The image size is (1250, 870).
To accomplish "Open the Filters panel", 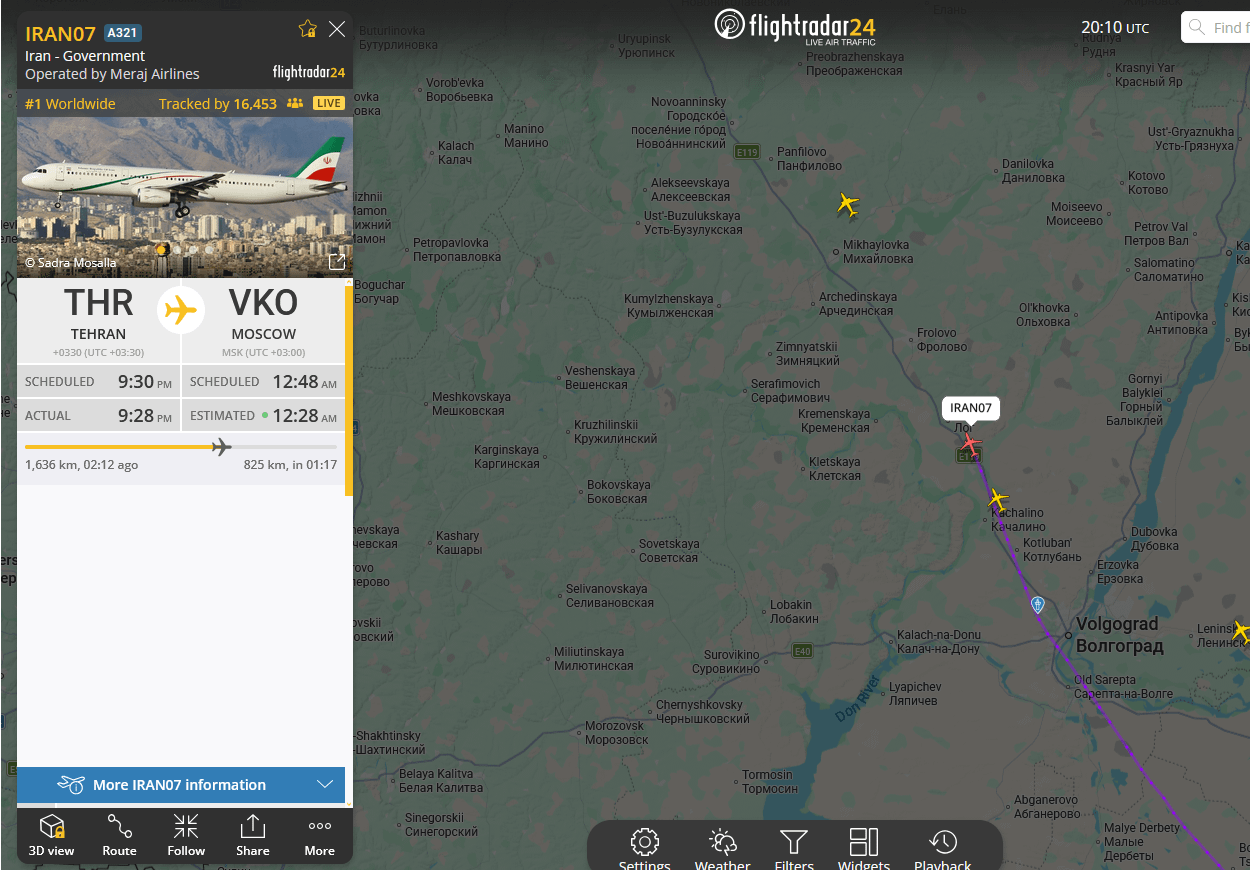I will pos(794,848).
